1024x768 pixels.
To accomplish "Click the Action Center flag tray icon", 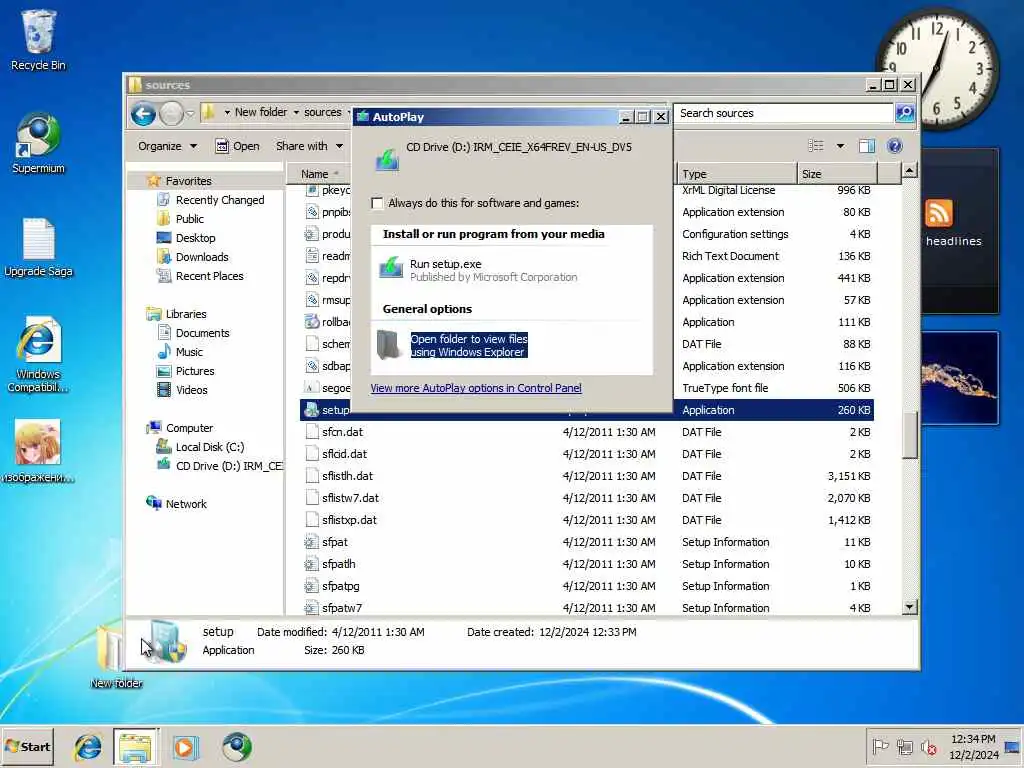I will [x=880, y=746].
